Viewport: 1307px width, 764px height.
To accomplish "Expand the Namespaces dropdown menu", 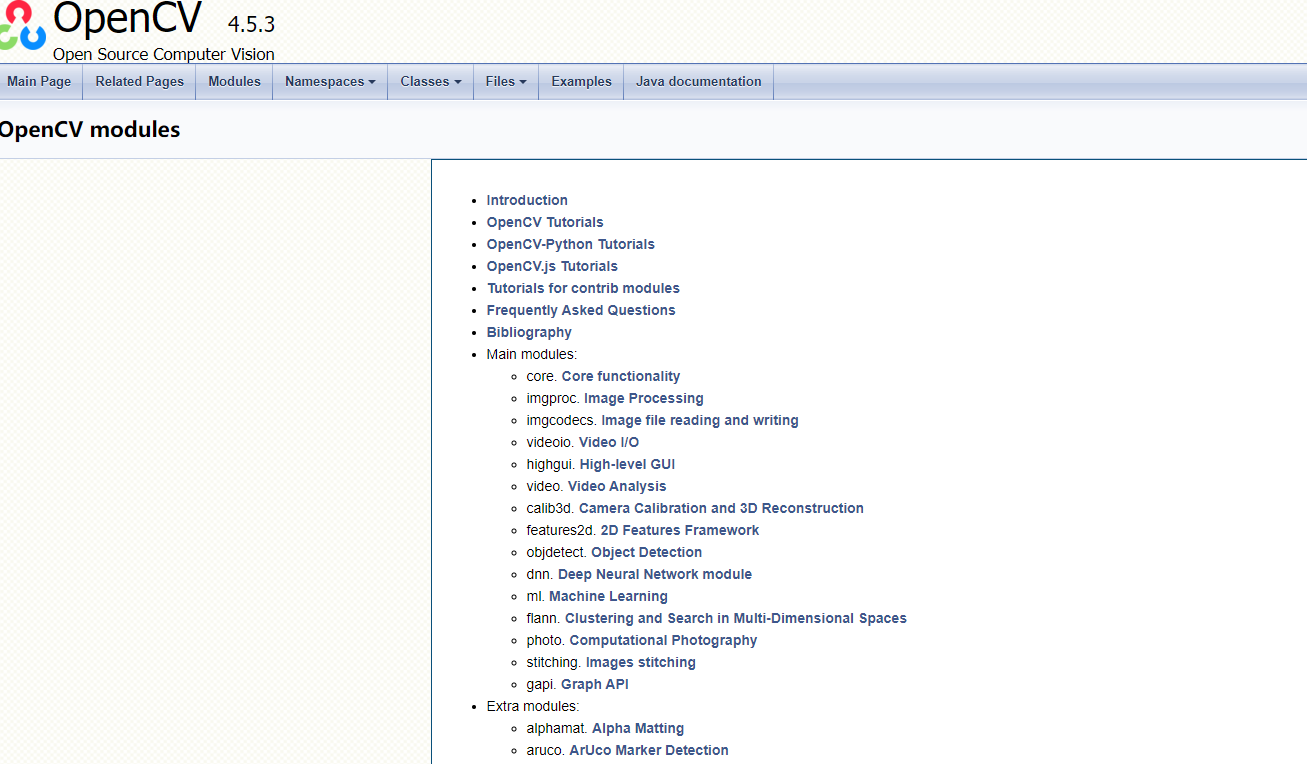I will click(330, 82).
